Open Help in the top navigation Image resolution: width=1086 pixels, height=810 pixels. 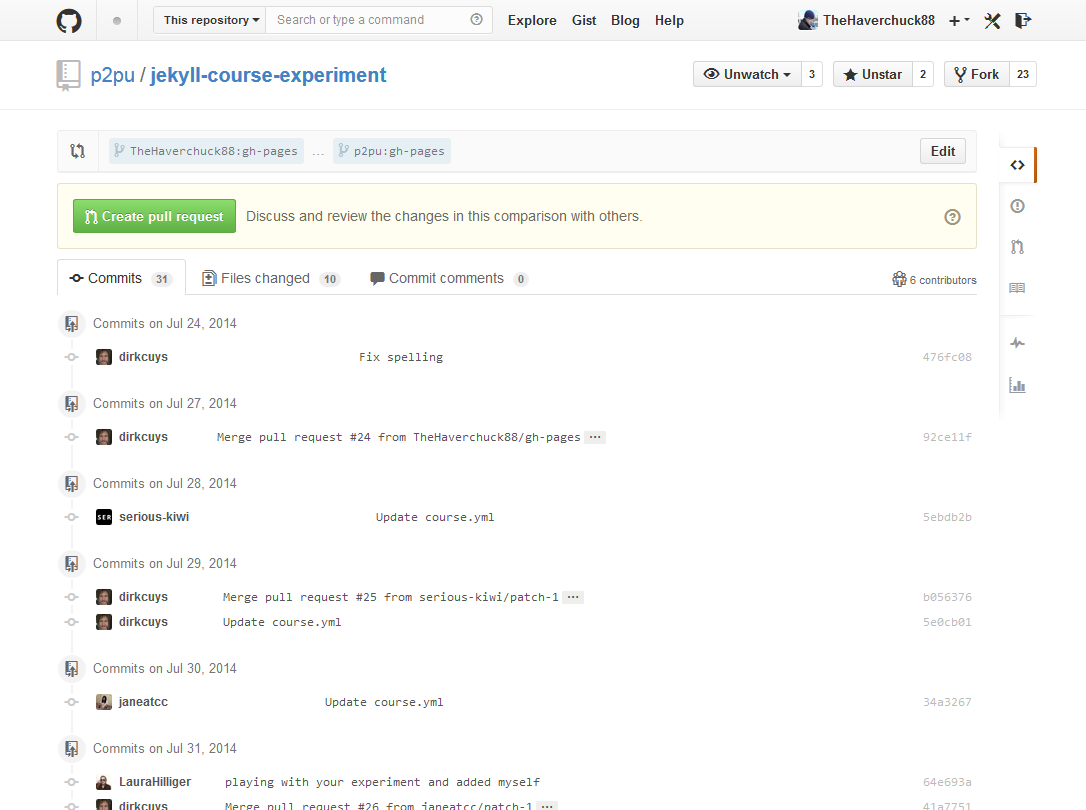click(x=669, y=20)
